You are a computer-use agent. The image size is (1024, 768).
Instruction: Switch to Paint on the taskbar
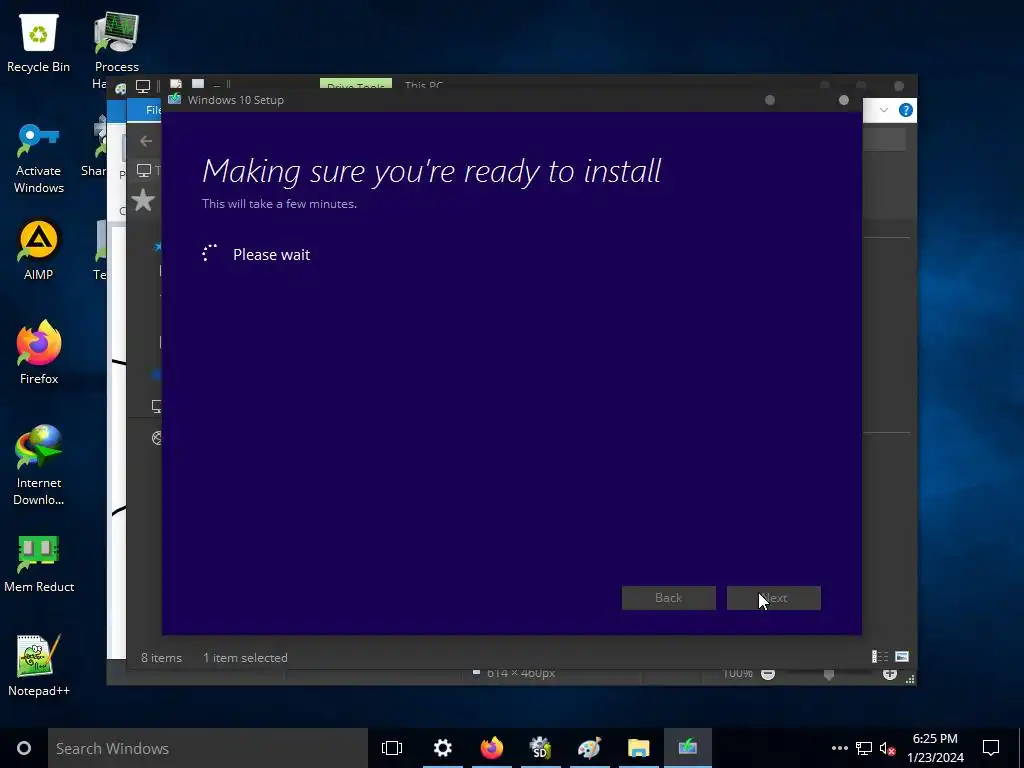tap(590, 748)
